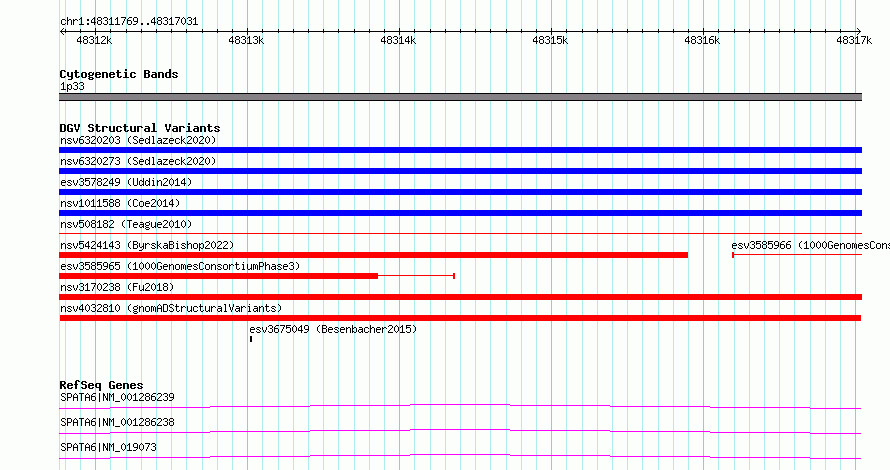
Task: Click the thin red whisker of esv3585965
Action: click(x=417, y=276)
